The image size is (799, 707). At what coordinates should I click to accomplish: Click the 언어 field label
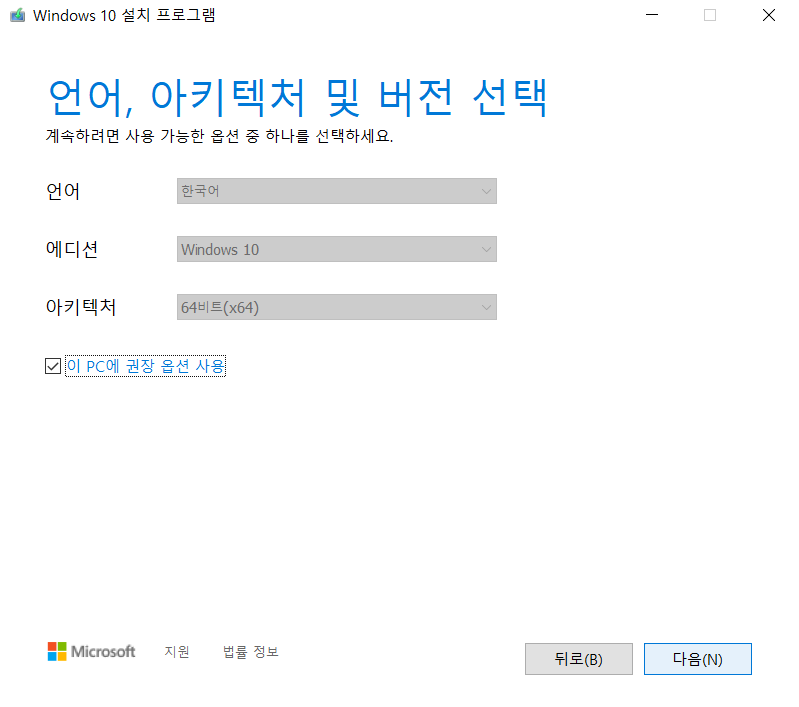[x=63, y=192]
